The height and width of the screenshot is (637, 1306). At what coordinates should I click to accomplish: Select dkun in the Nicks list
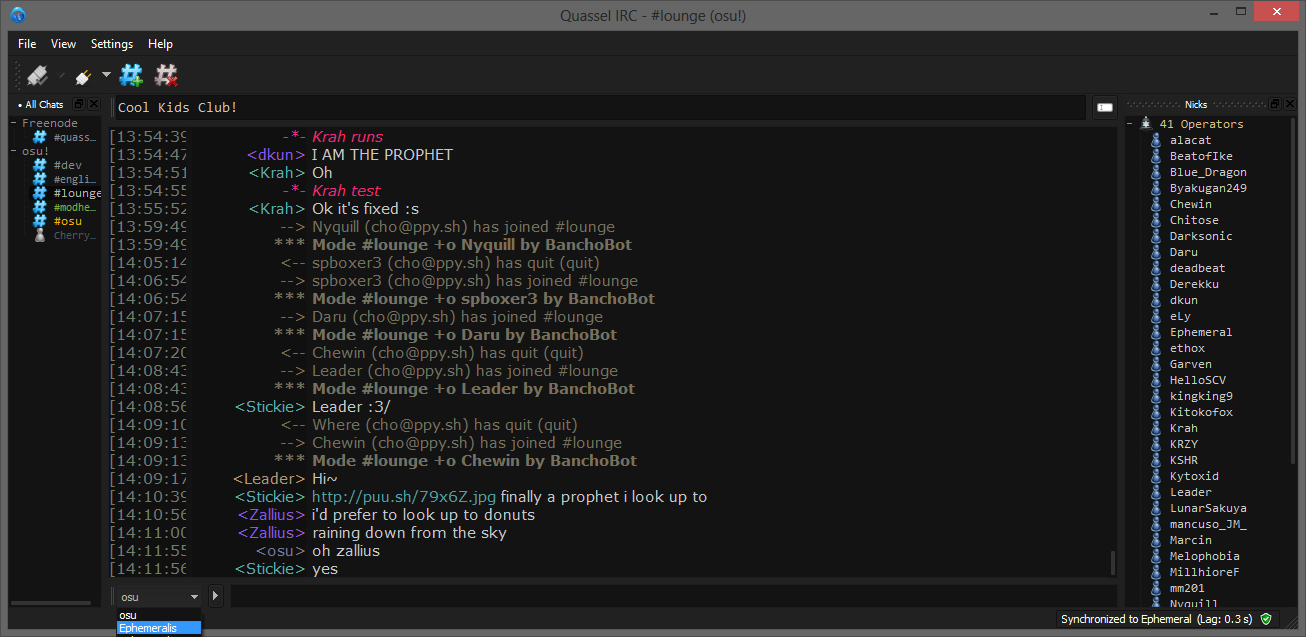click(1184, 300)
